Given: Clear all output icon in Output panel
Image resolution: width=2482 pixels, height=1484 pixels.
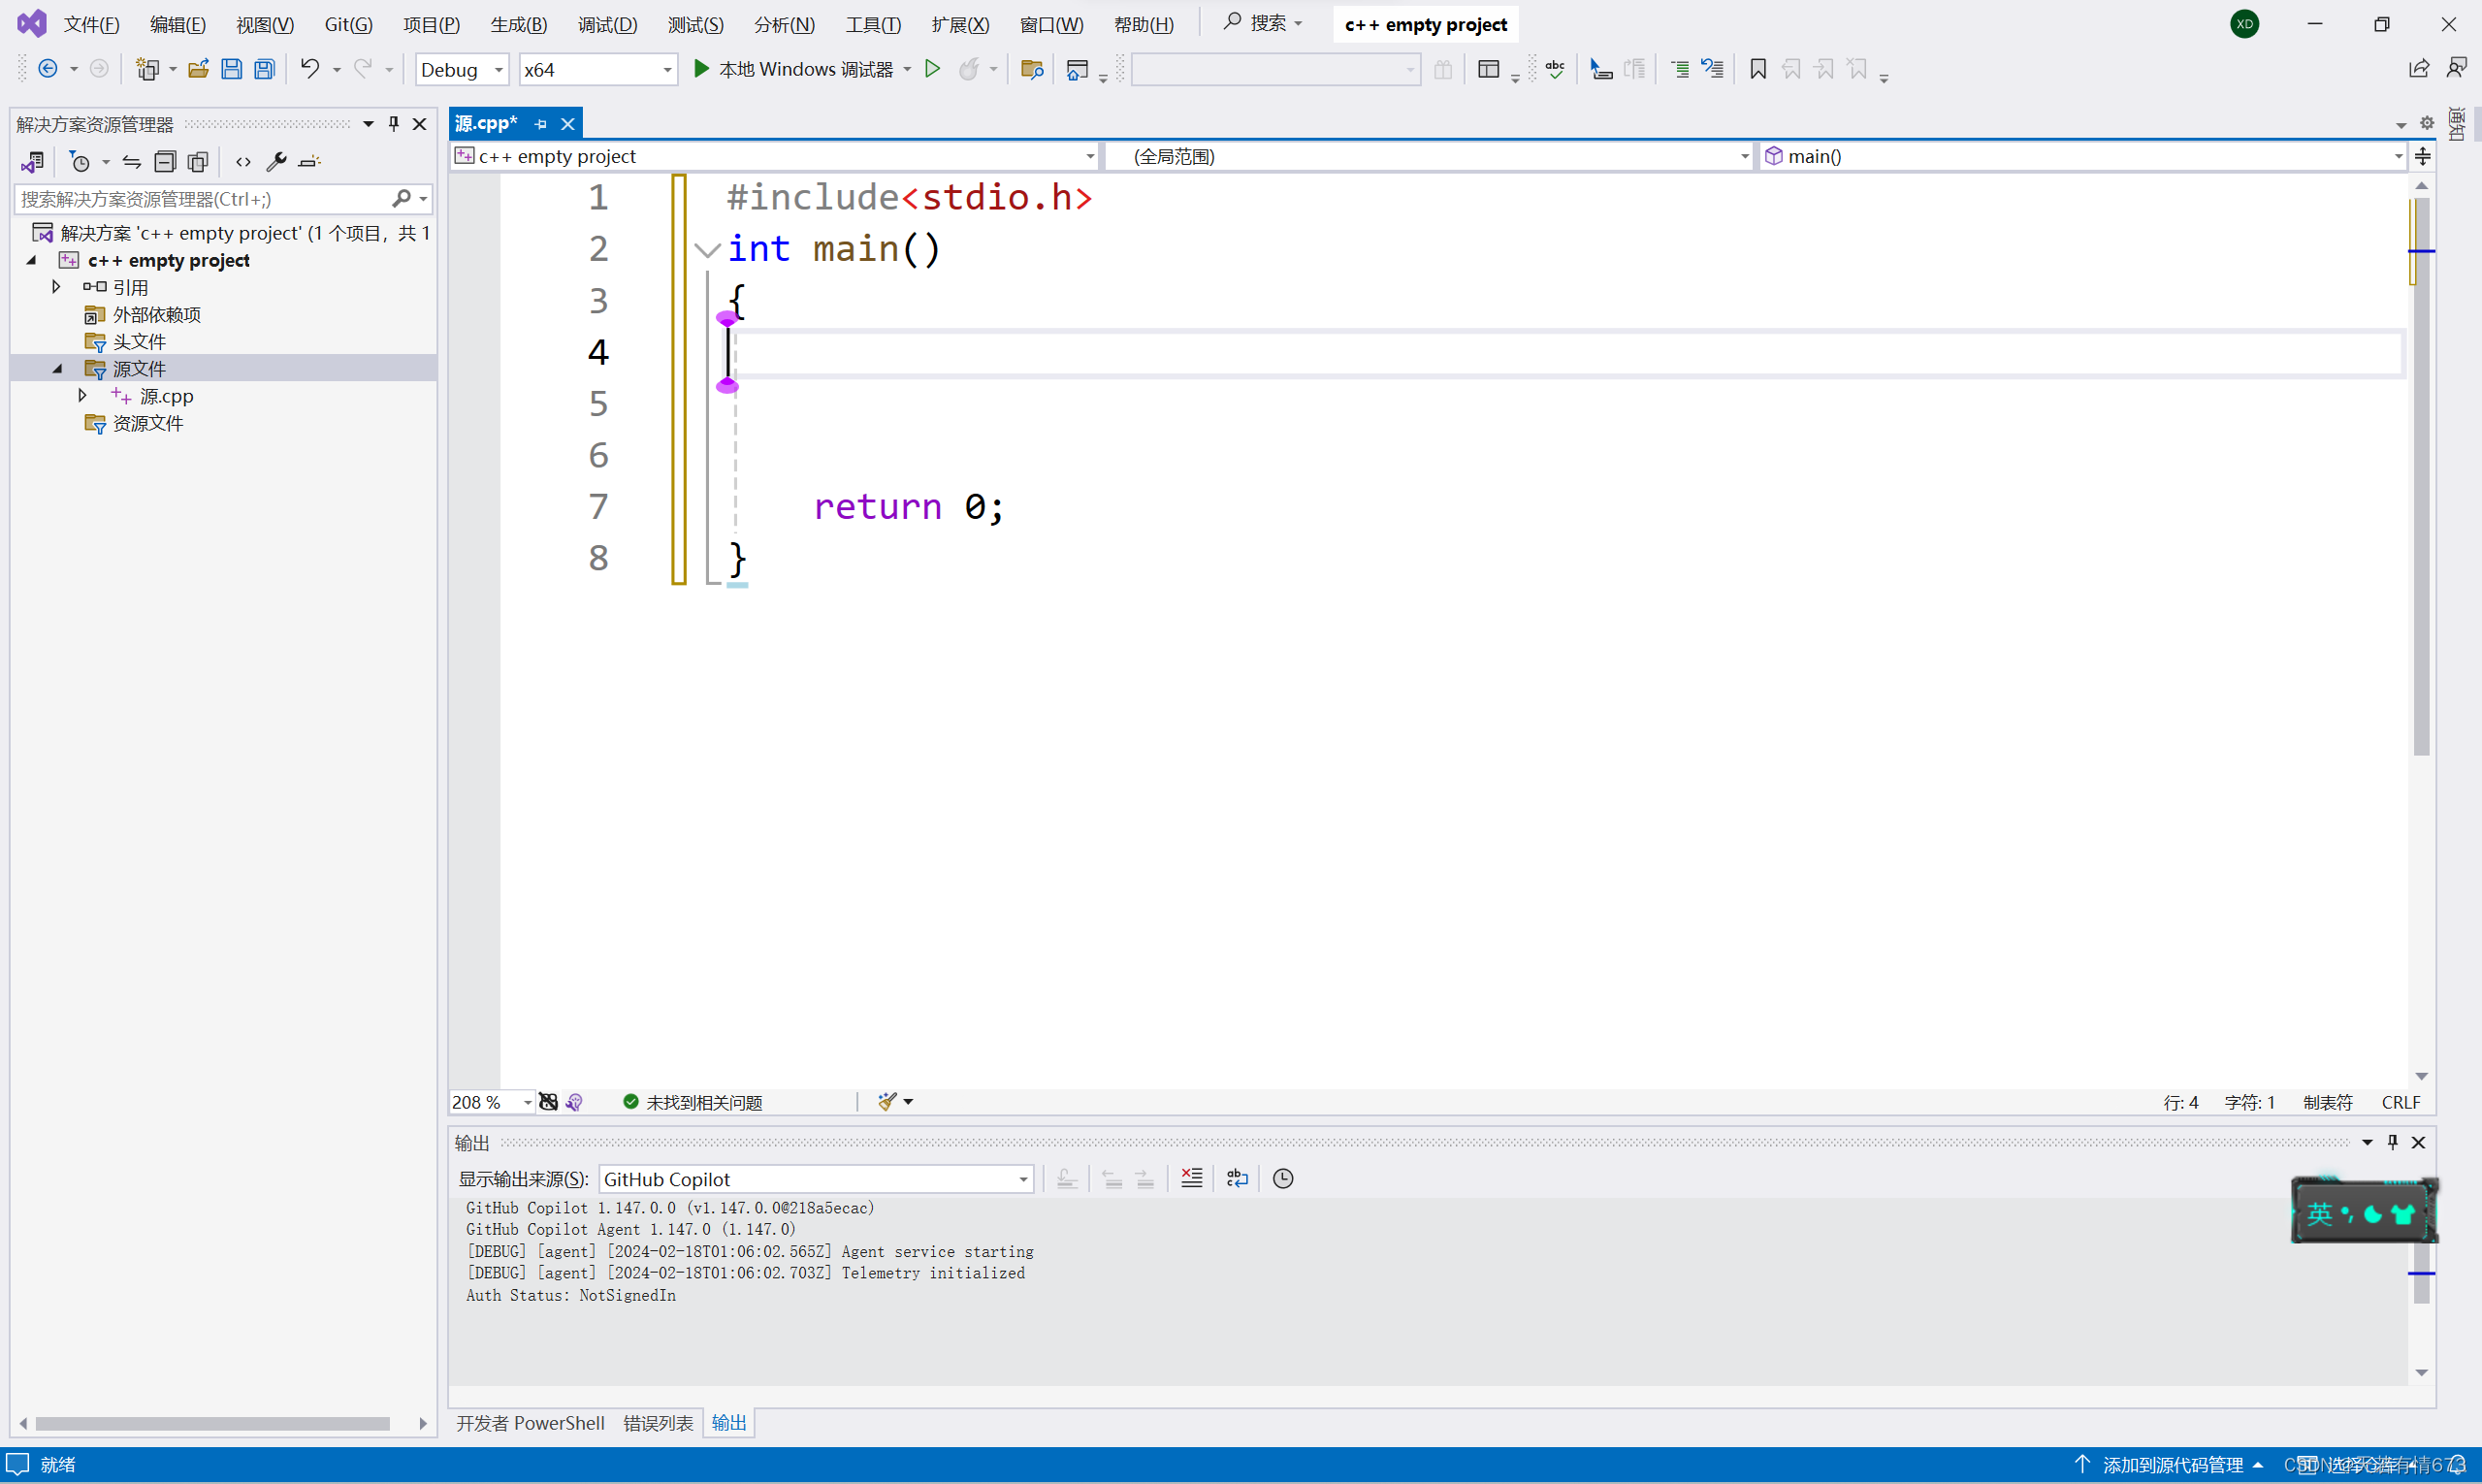Looking at the screenshot, I should click(x=1191, y=1178).
